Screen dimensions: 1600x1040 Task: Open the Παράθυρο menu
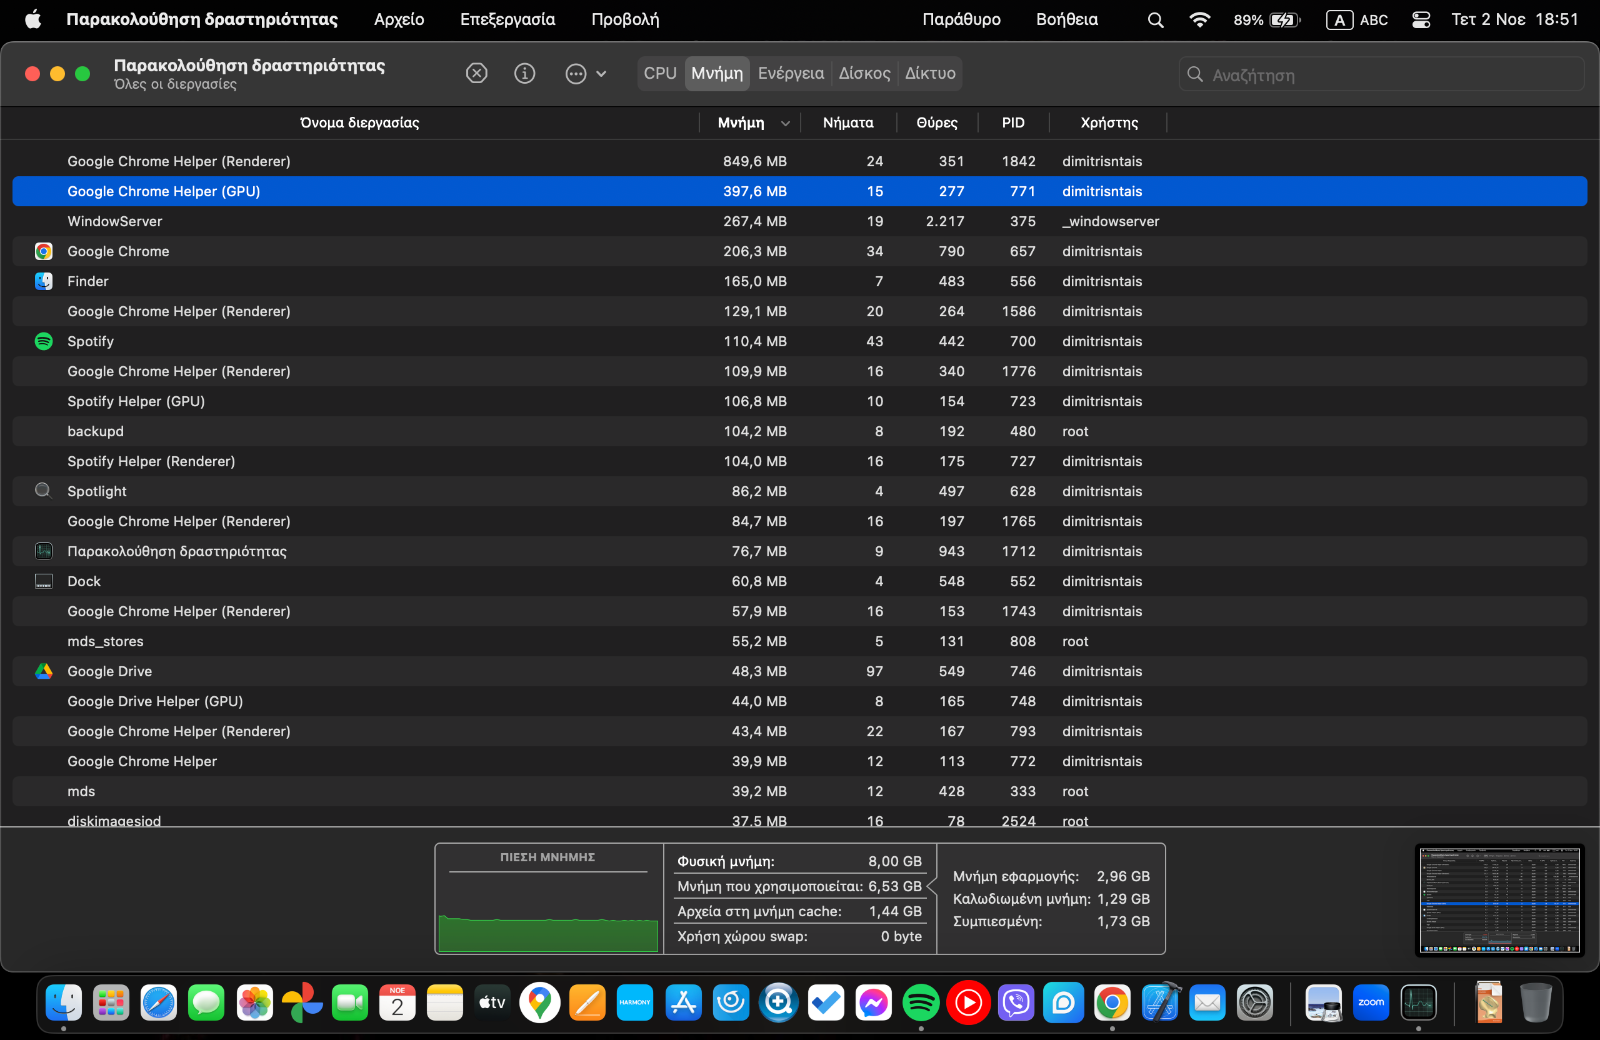[961, 19]
